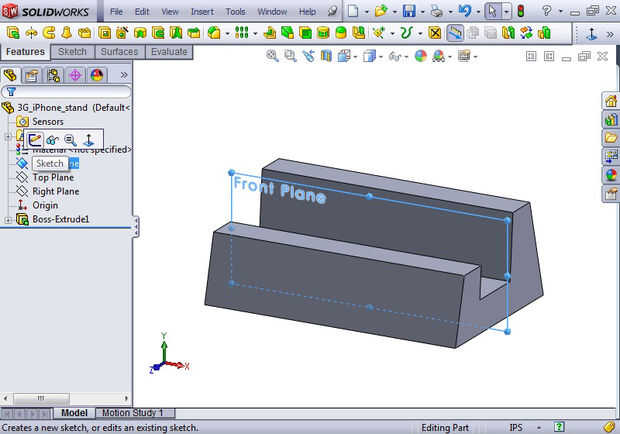620x434 pixels.
Task: Select the Linear Pattern tool icon
Action: 241,32
